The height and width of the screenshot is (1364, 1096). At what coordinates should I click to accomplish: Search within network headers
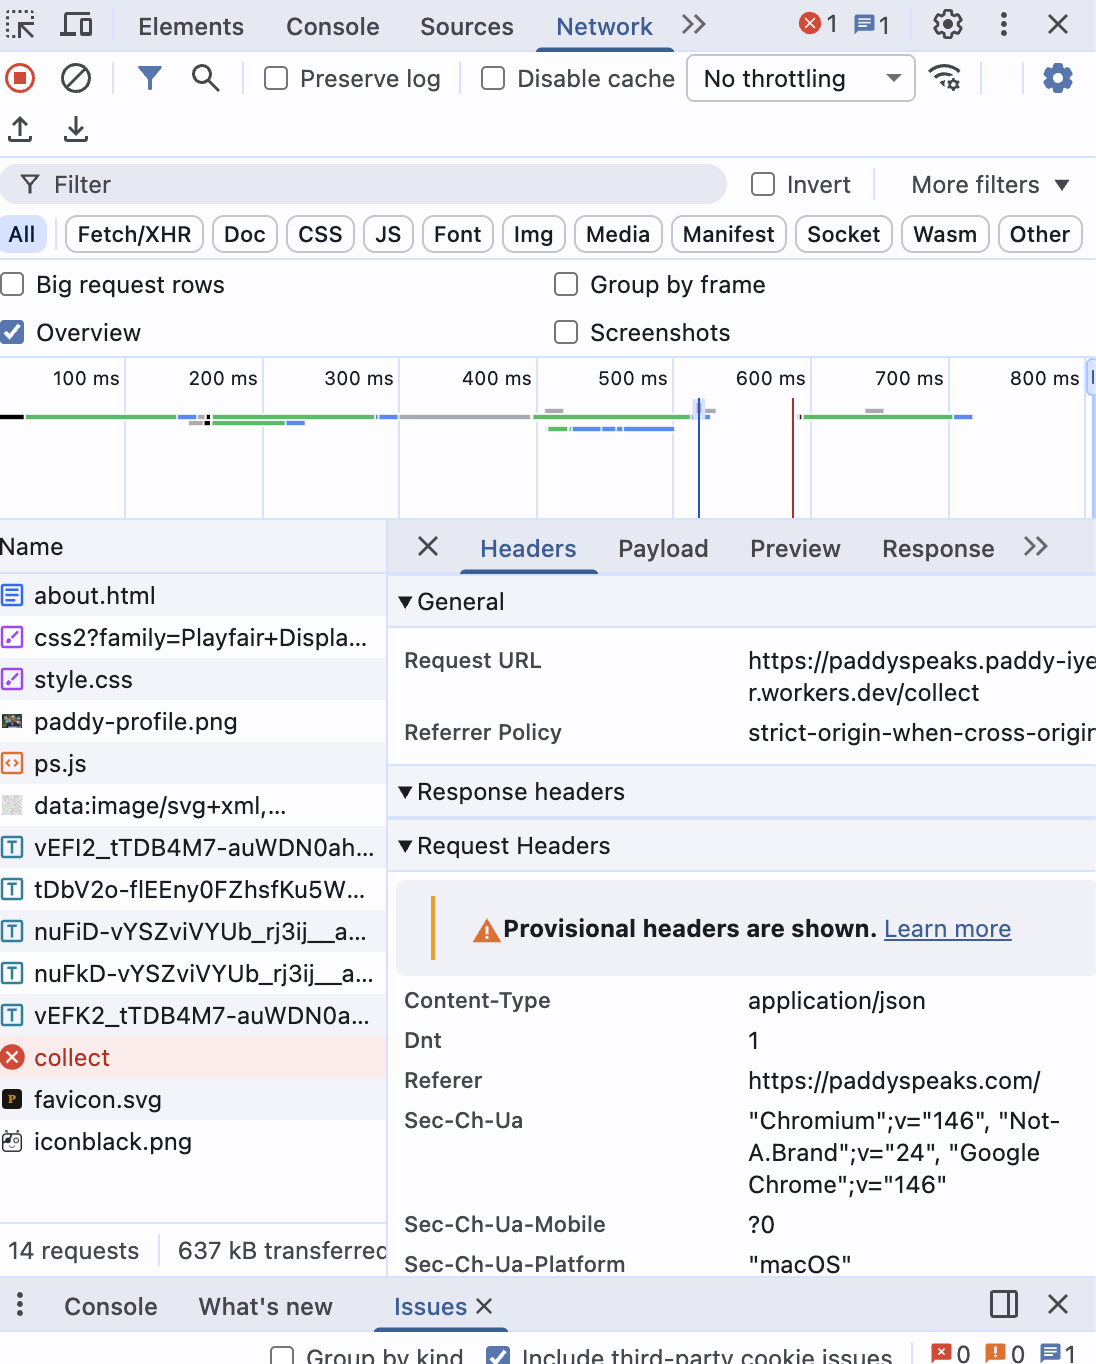click(205, 78)
